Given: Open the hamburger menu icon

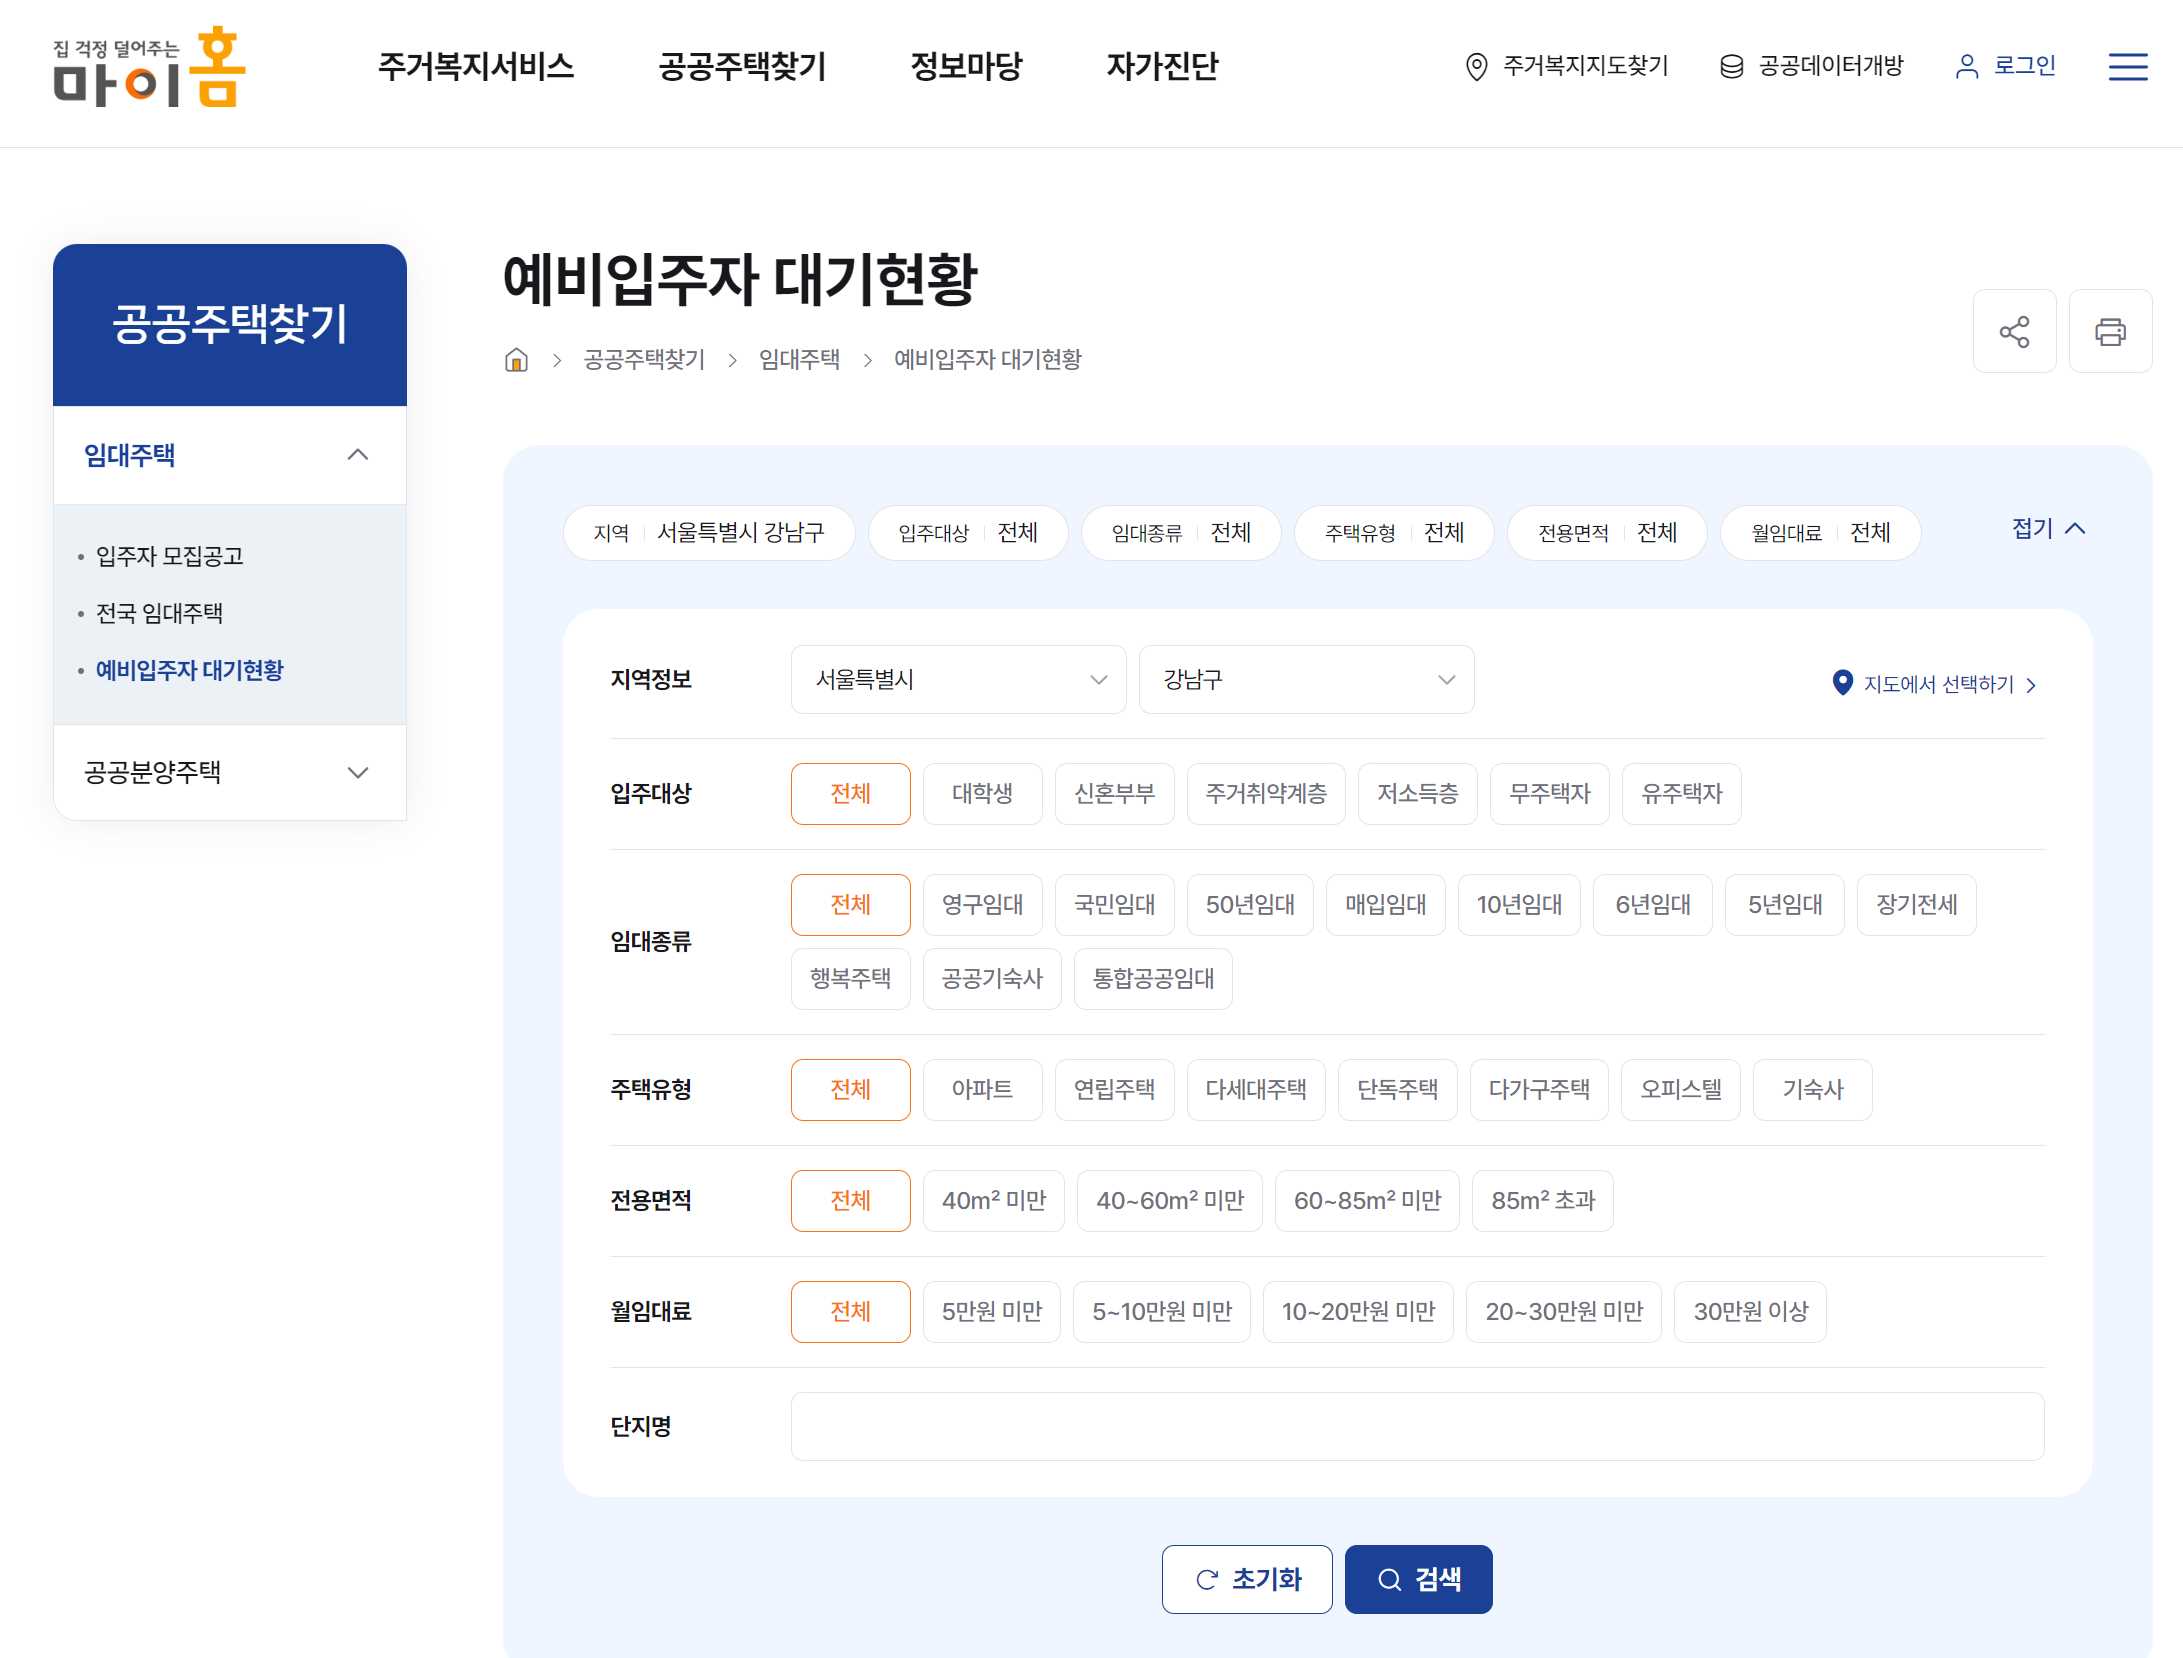Looking at the screenshot, I should [x=2127, y=67].
